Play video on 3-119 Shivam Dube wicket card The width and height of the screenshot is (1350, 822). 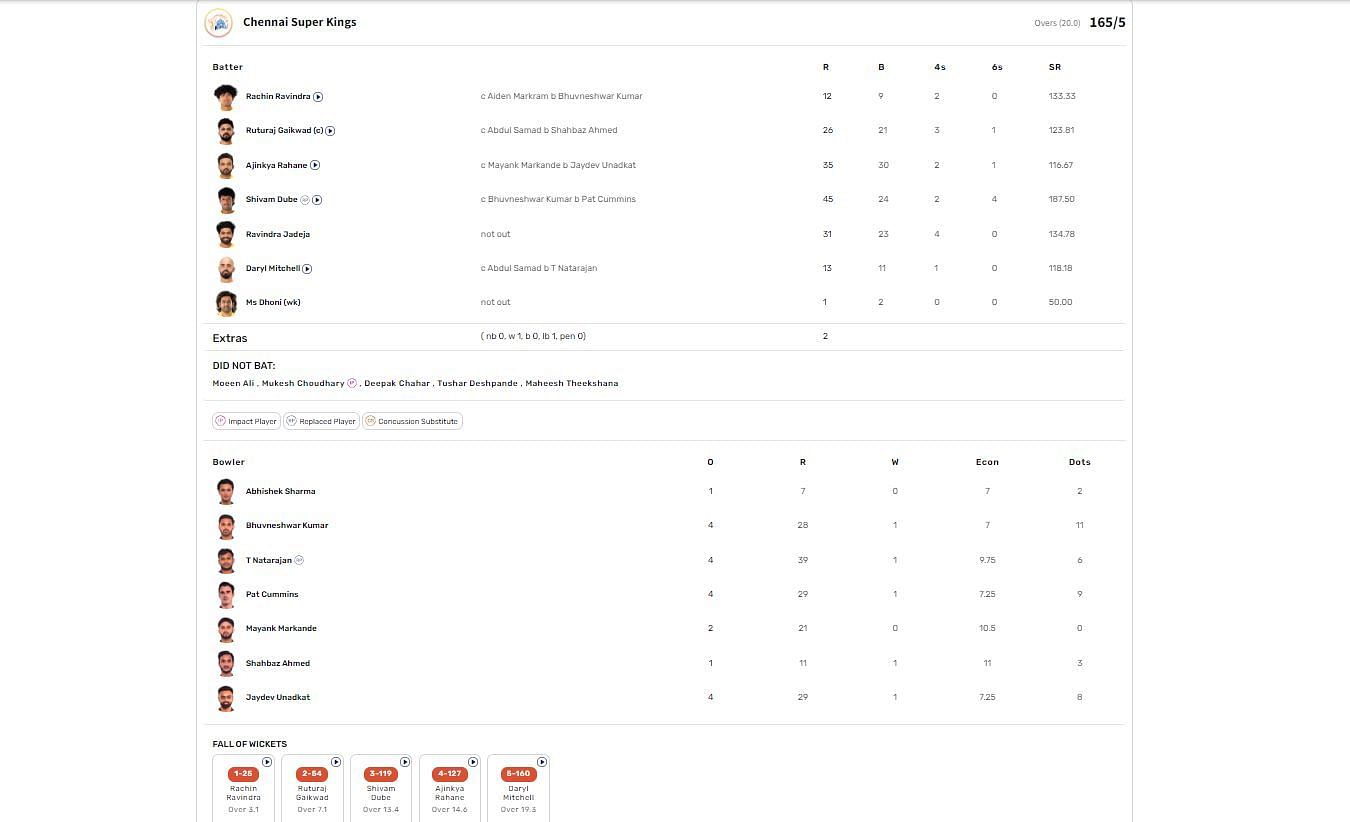point(405,762)
